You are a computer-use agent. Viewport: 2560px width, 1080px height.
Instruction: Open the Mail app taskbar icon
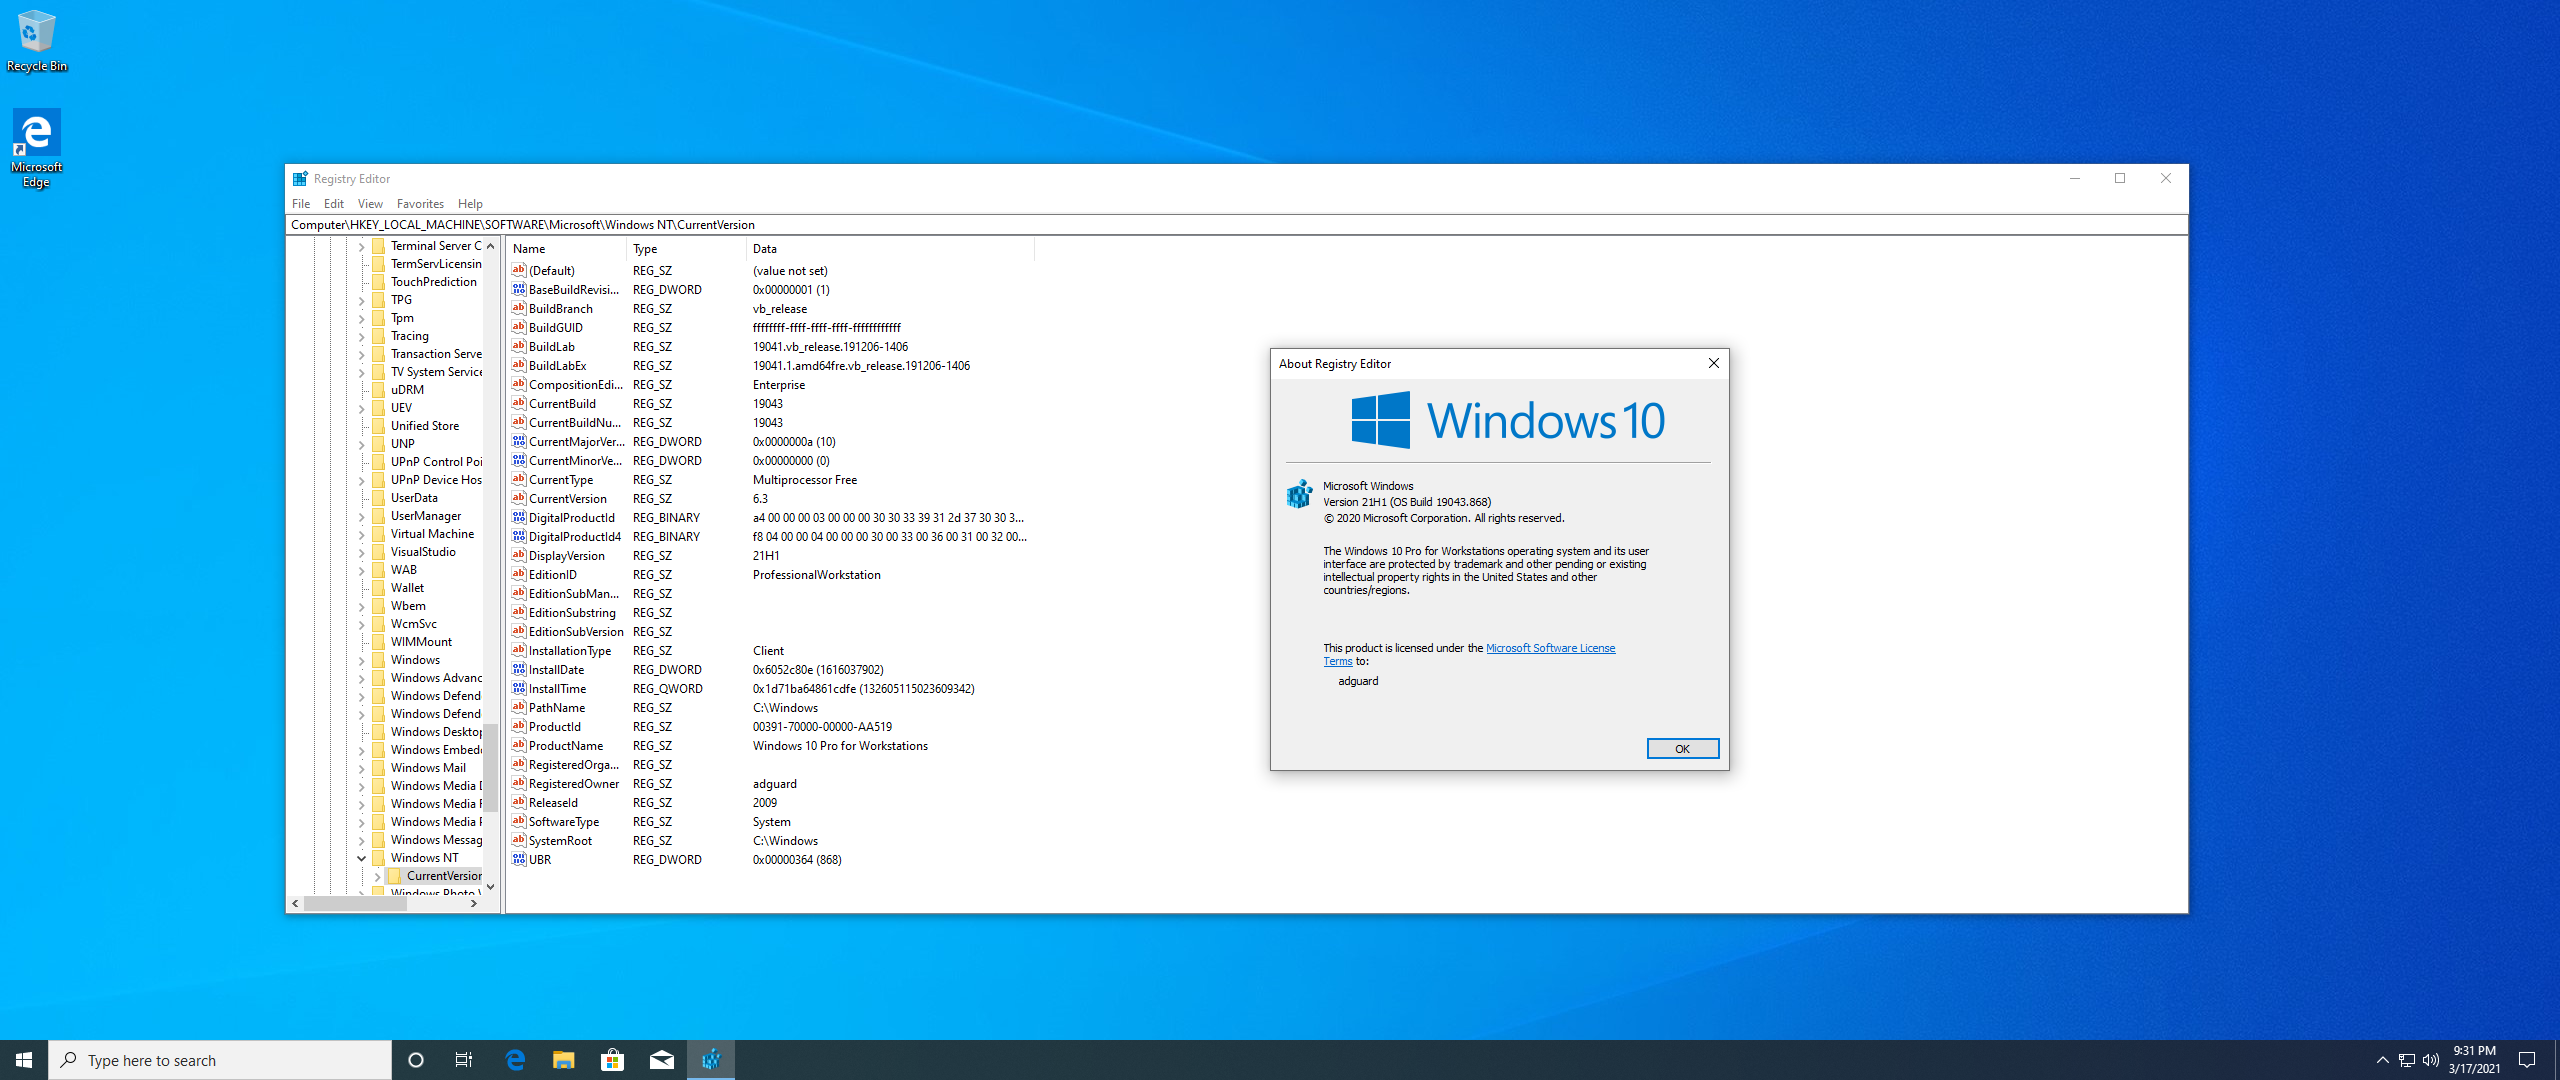pos(662,1060)
